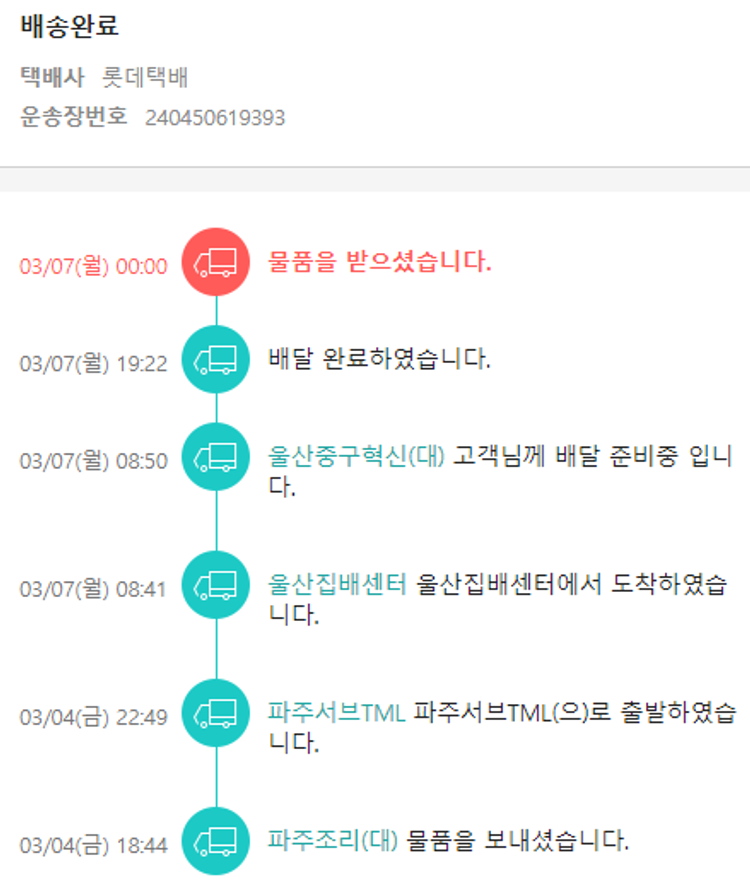Click the 03/07(월) 00:00 timestamp
Image resolution: width=750 pixels, height=894 pixels.
tap(94, 267)
